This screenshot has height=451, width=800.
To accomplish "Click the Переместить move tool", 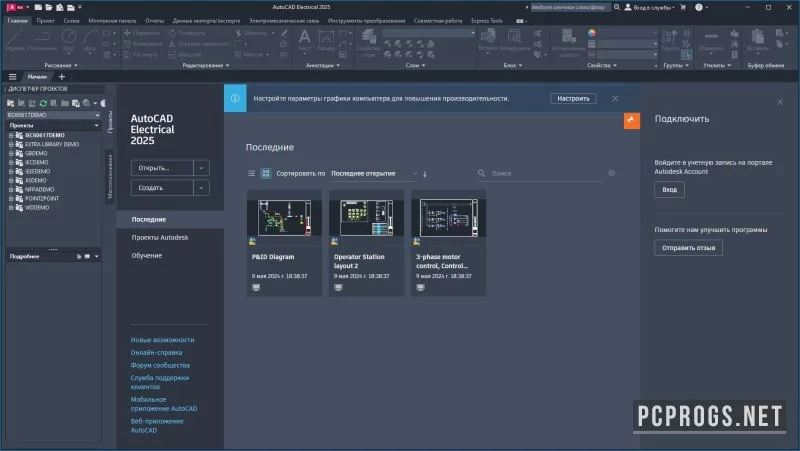I will 142,33.
